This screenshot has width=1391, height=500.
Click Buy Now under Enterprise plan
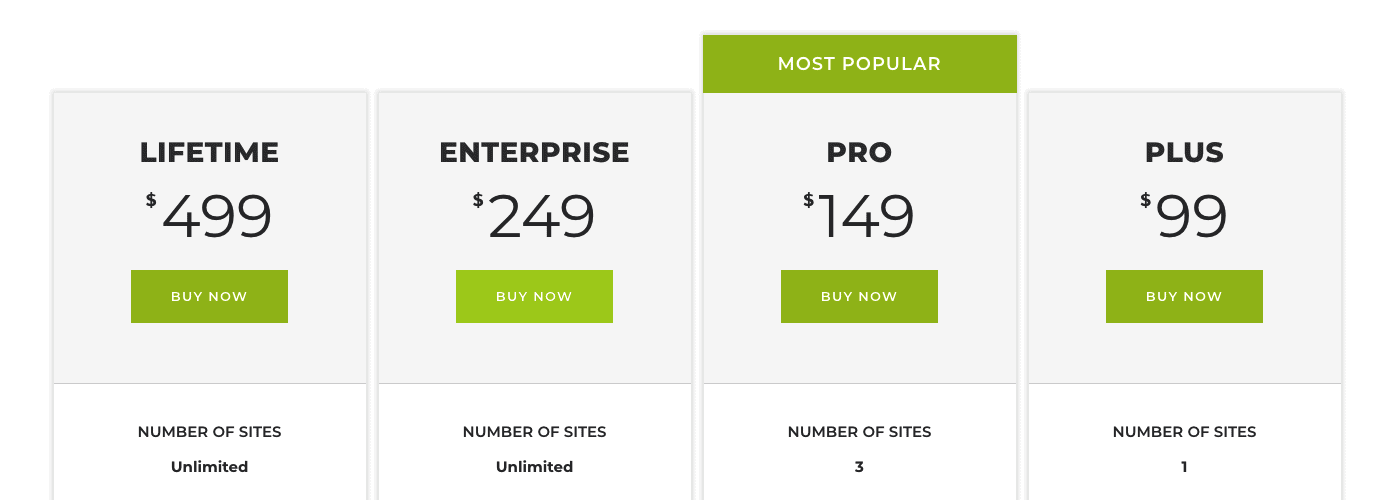[x=534, y=296]
